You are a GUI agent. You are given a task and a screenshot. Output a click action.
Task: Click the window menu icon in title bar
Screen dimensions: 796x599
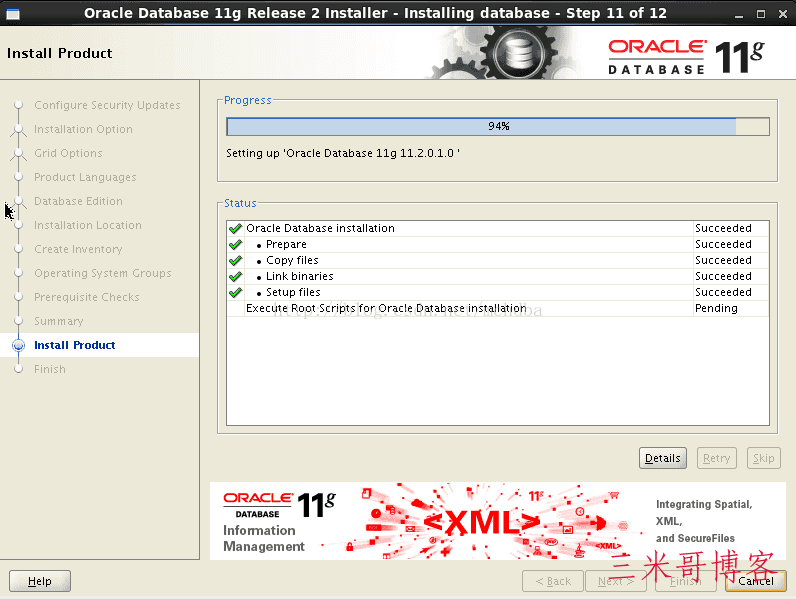[x=13, y=14]
